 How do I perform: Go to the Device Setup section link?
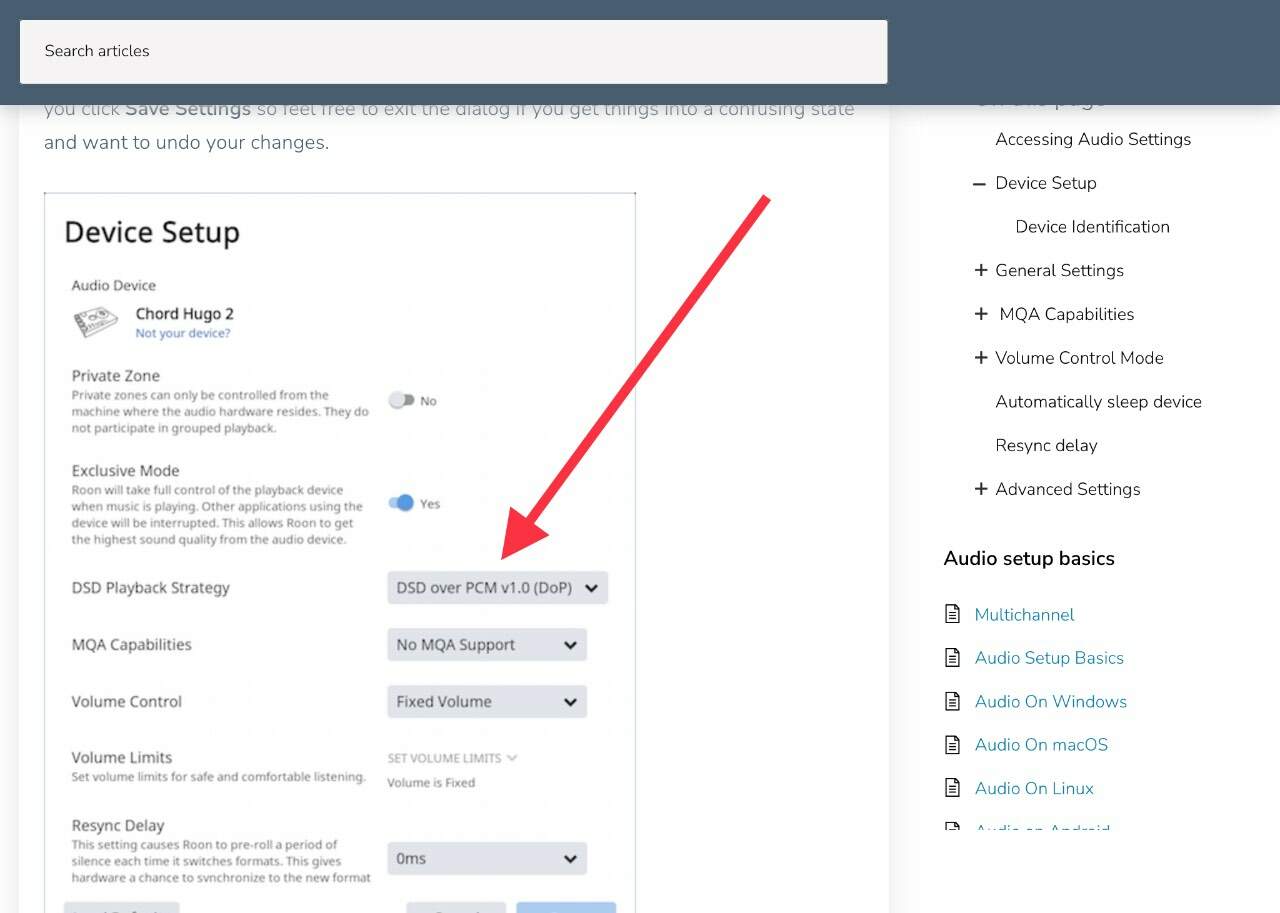1046,183
